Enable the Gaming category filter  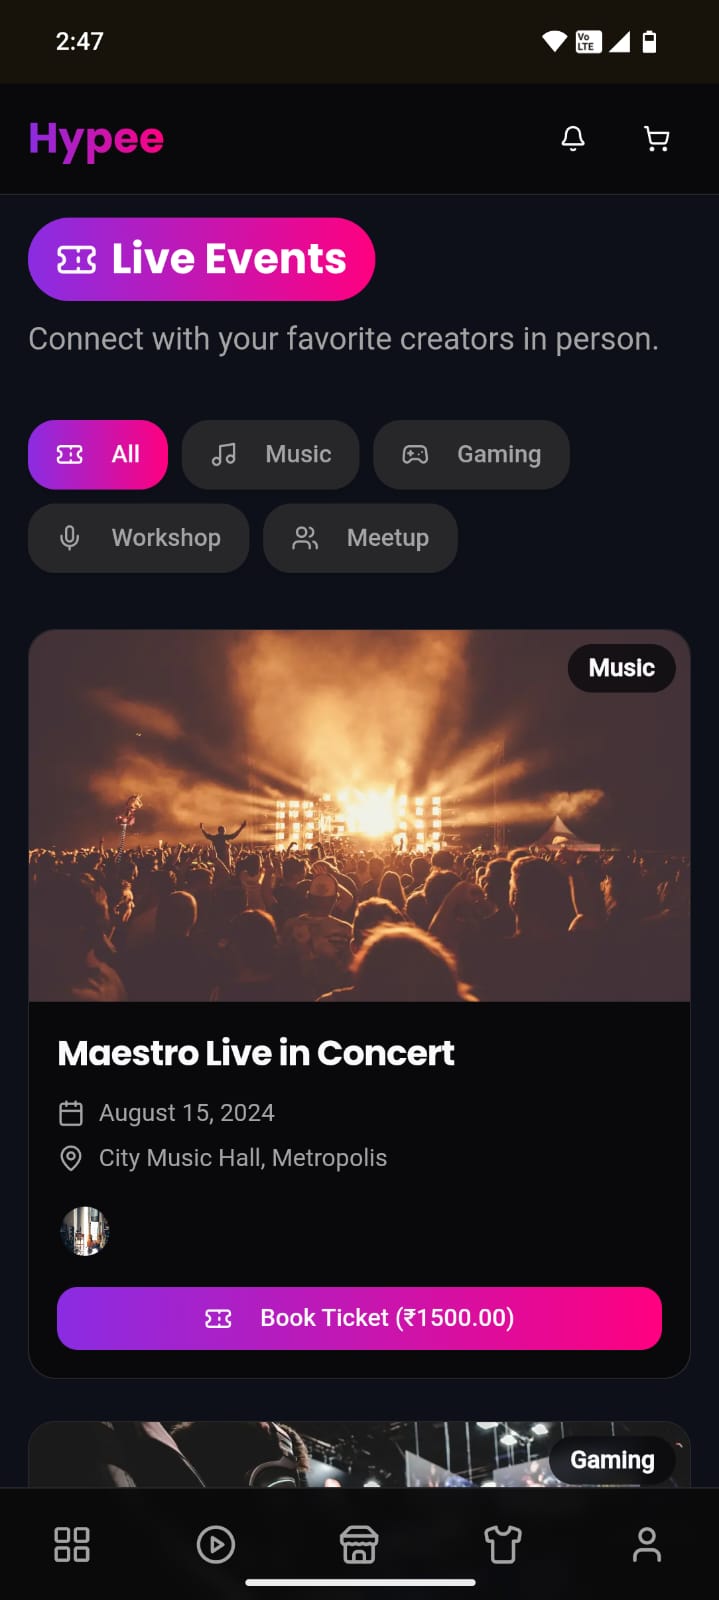click(471, 454)
